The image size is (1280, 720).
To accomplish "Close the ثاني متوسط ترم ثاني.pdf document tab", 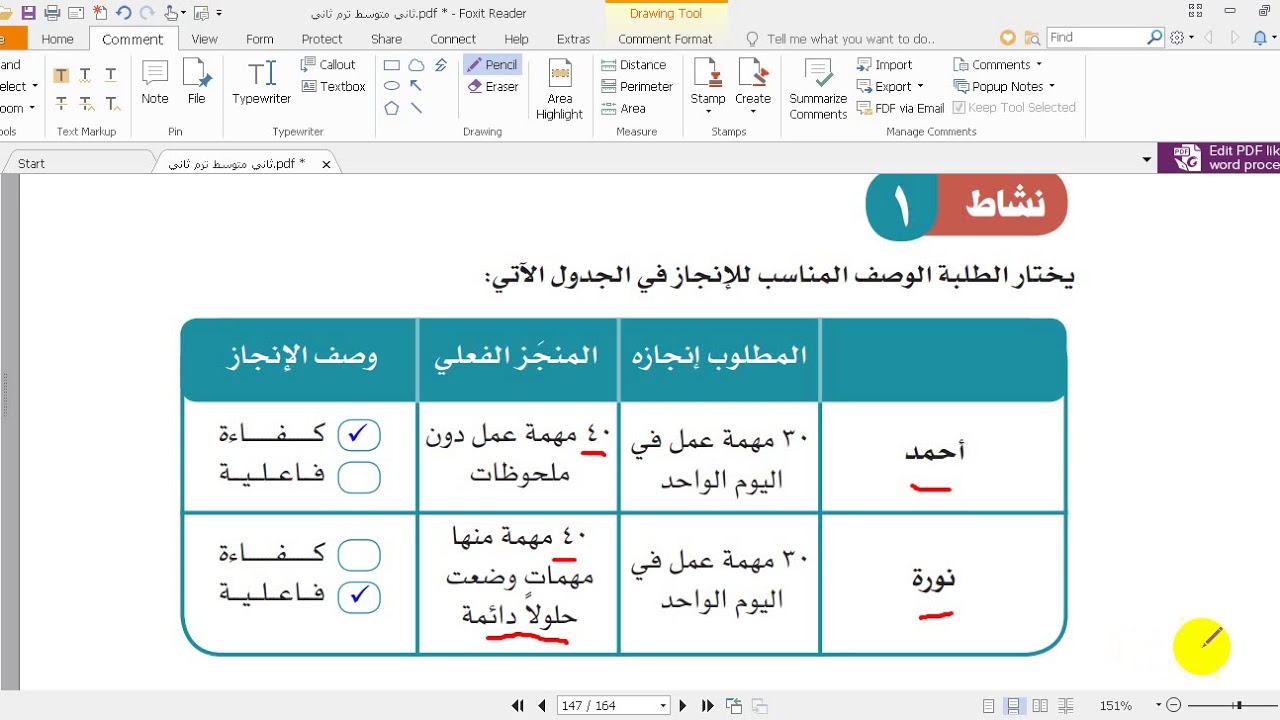I will [326, 164].
